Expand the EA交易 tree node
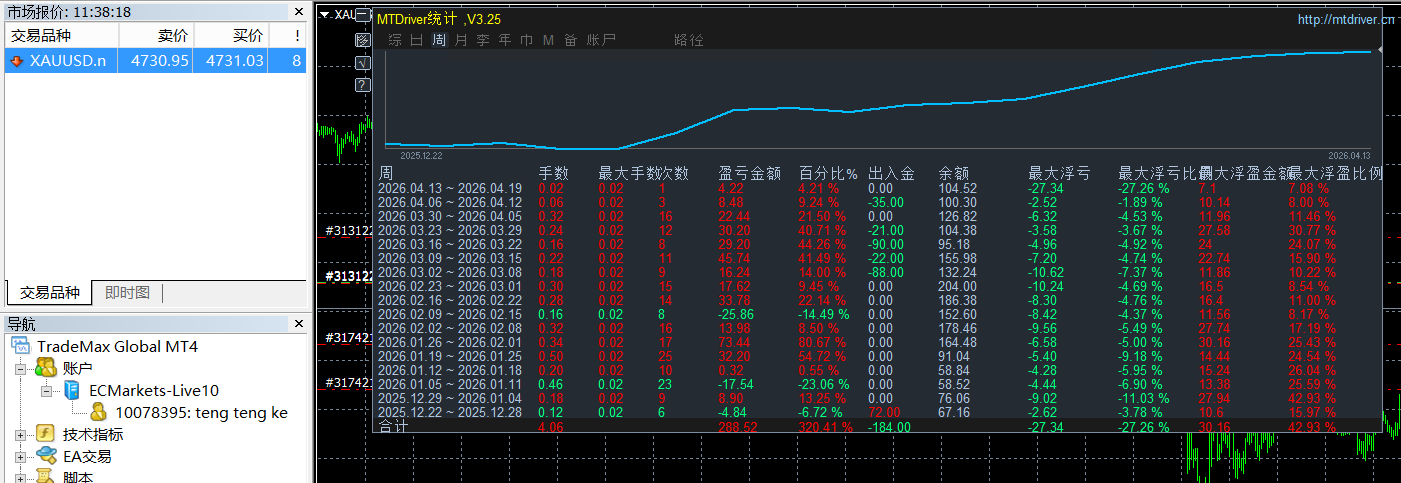1401x483 pixels. (x=22, y=456)
